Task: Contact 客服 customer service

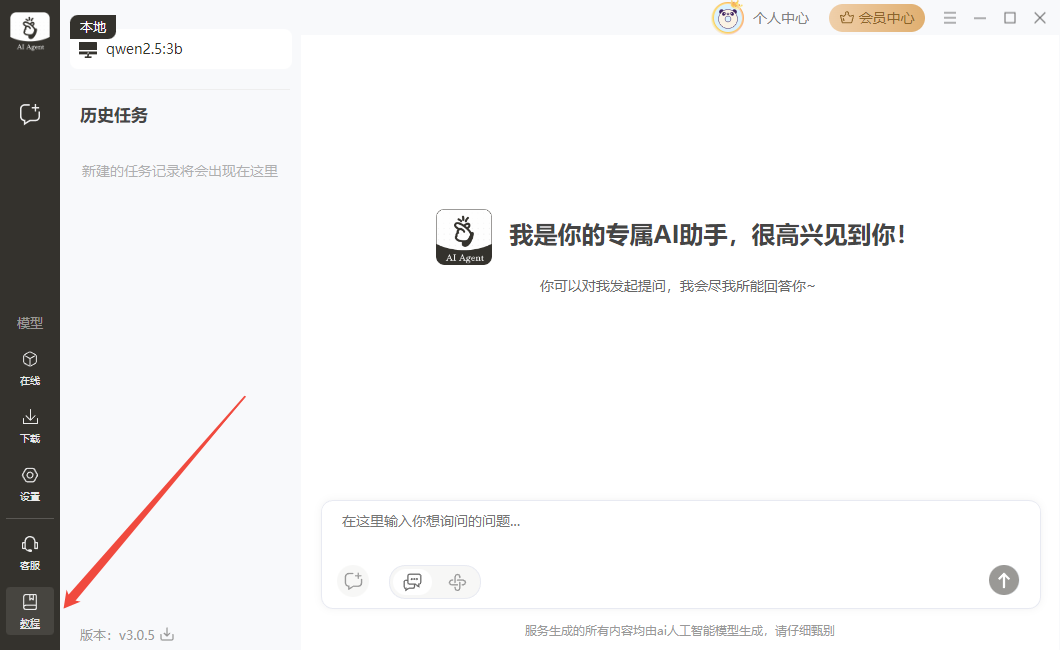Action: point(30,552)
